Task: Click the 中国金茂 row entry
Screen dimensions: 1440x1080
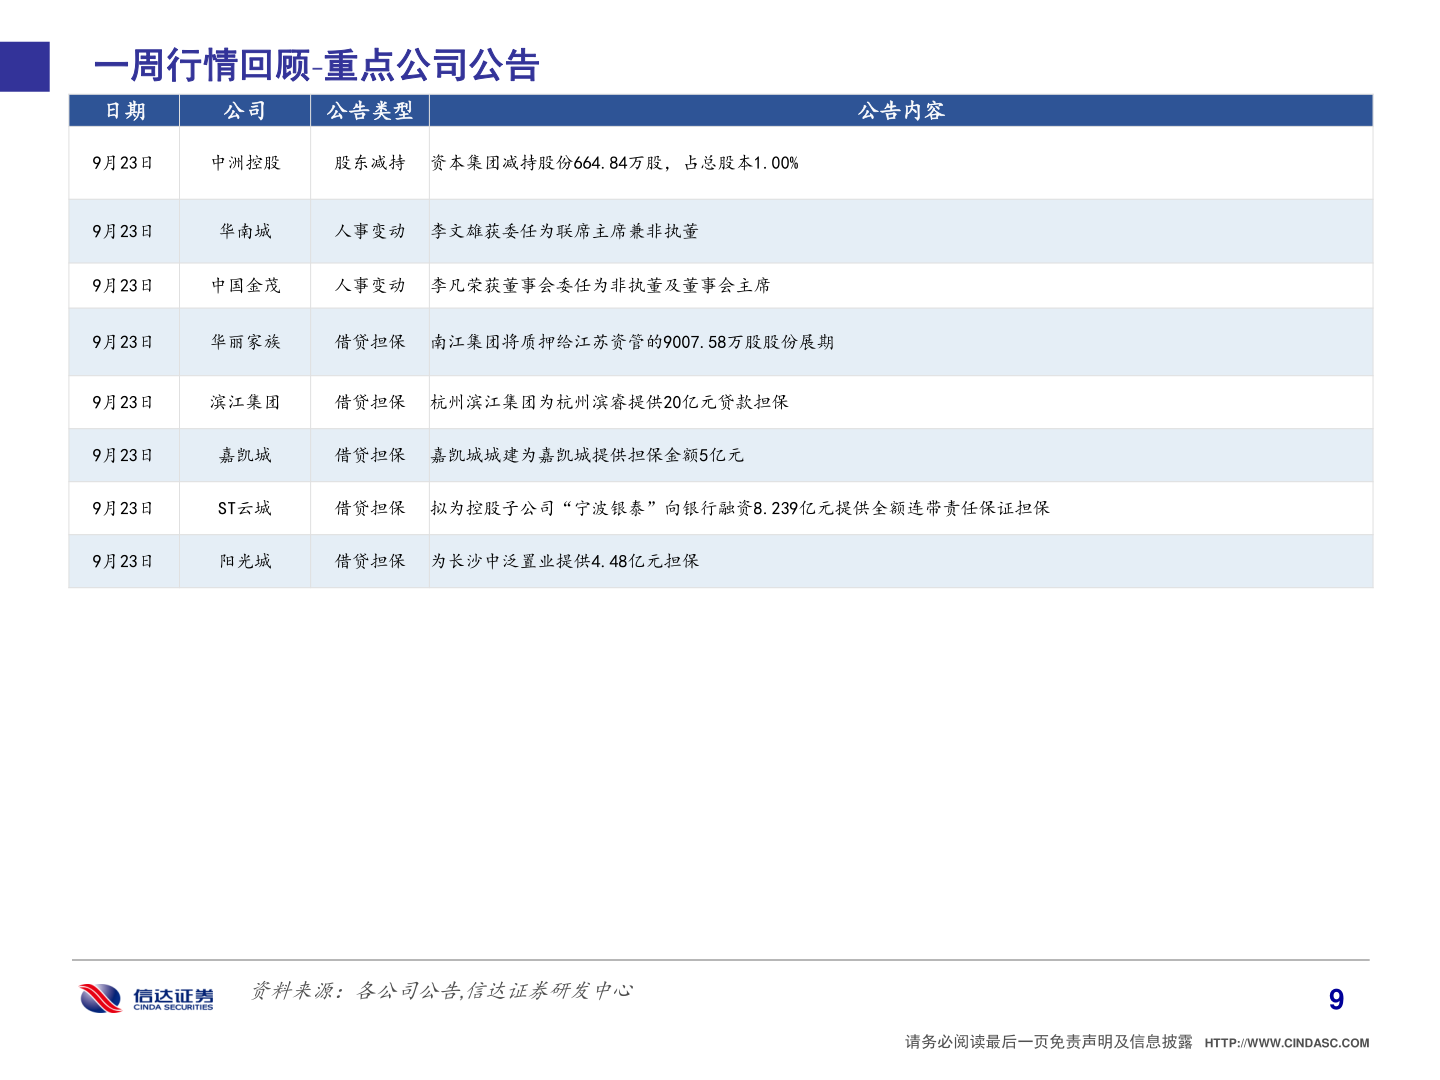Action: tap(244, 284)
